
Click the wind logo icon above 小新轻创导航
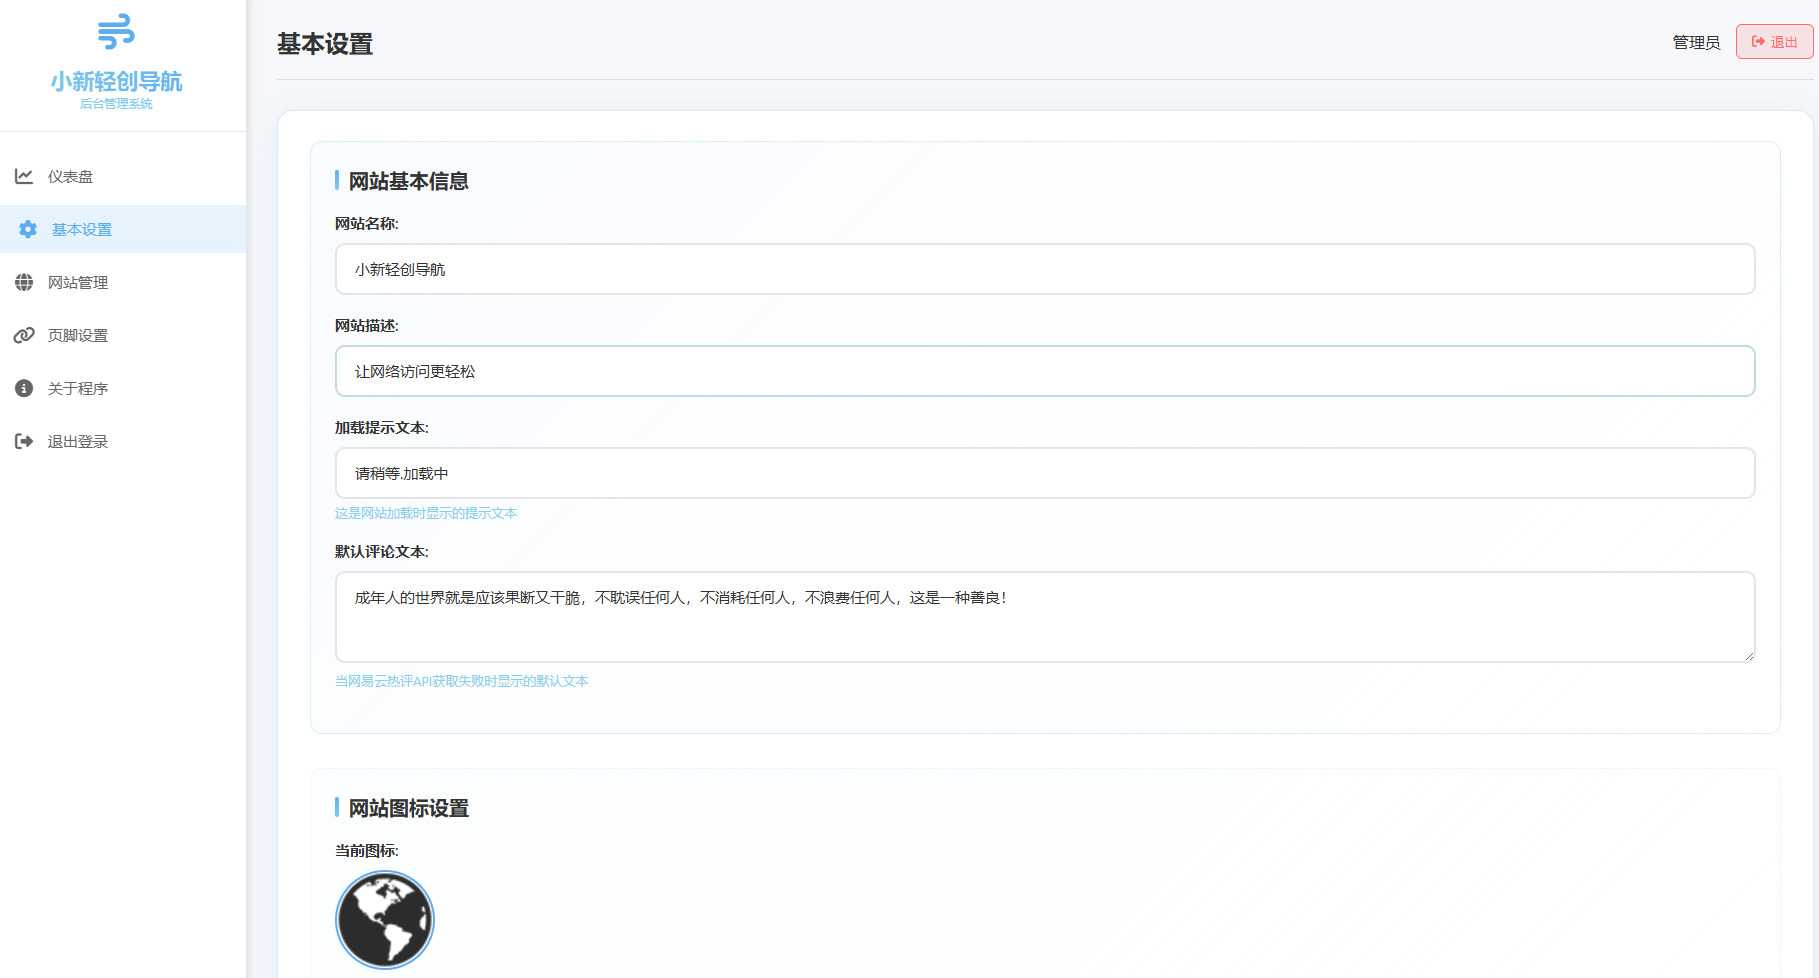[x=116, y=32]
